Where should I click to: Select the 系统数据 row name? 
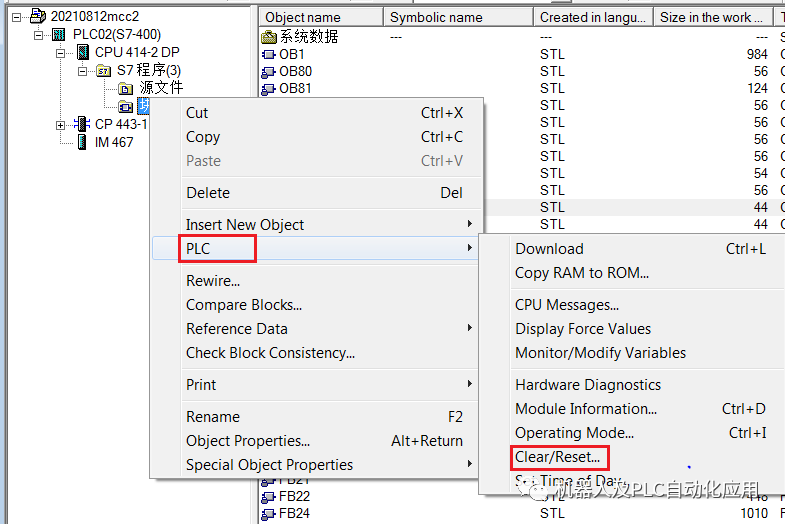point(309,37)
